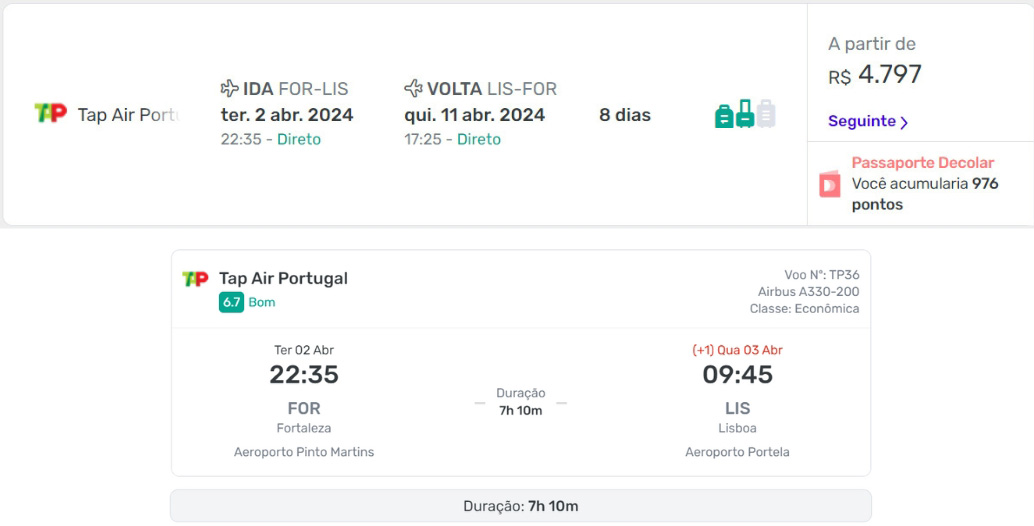The width and height of the screenshot is (1034, 526).
Task: Click the TAP logo in the detail card
Action: click(195, 279)
